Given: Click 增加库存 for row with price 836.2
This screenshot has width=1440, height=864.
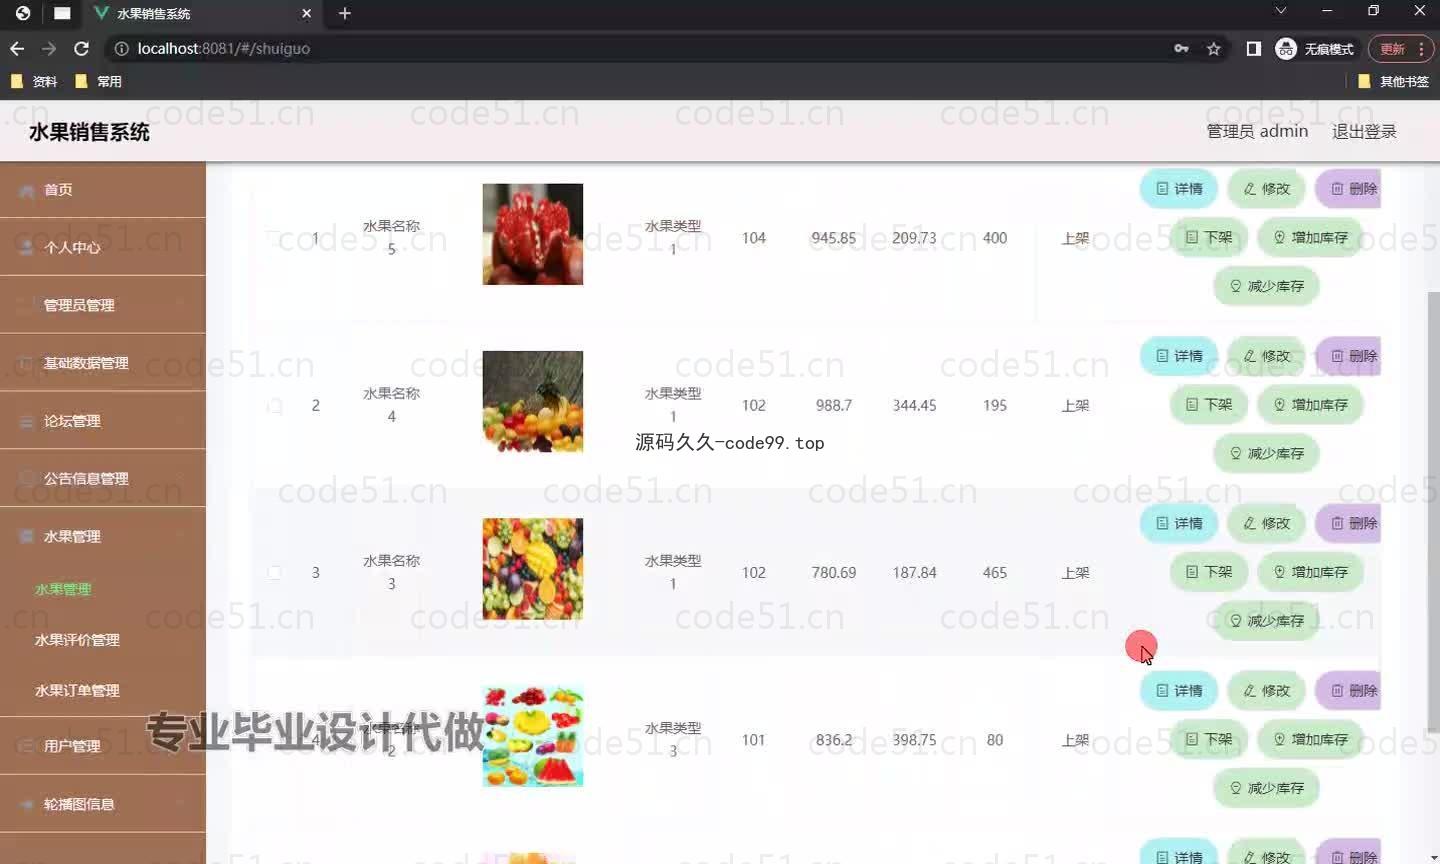Looking at the screenshot, I should [1310, 739].
